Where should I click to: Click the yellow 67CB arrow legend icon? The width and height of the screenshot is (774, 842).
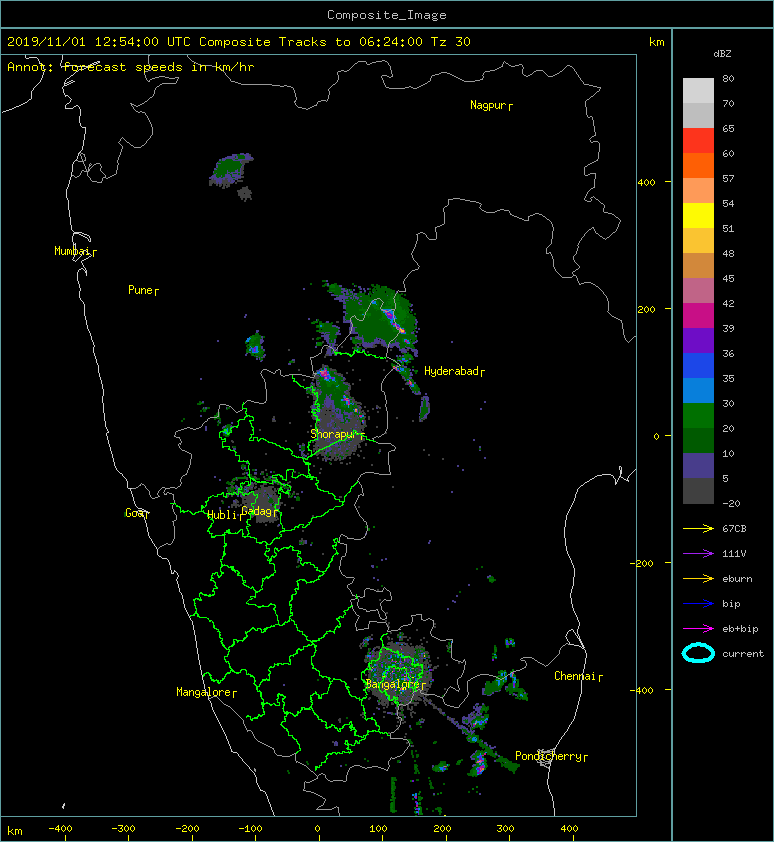click(x=698, y=528)
